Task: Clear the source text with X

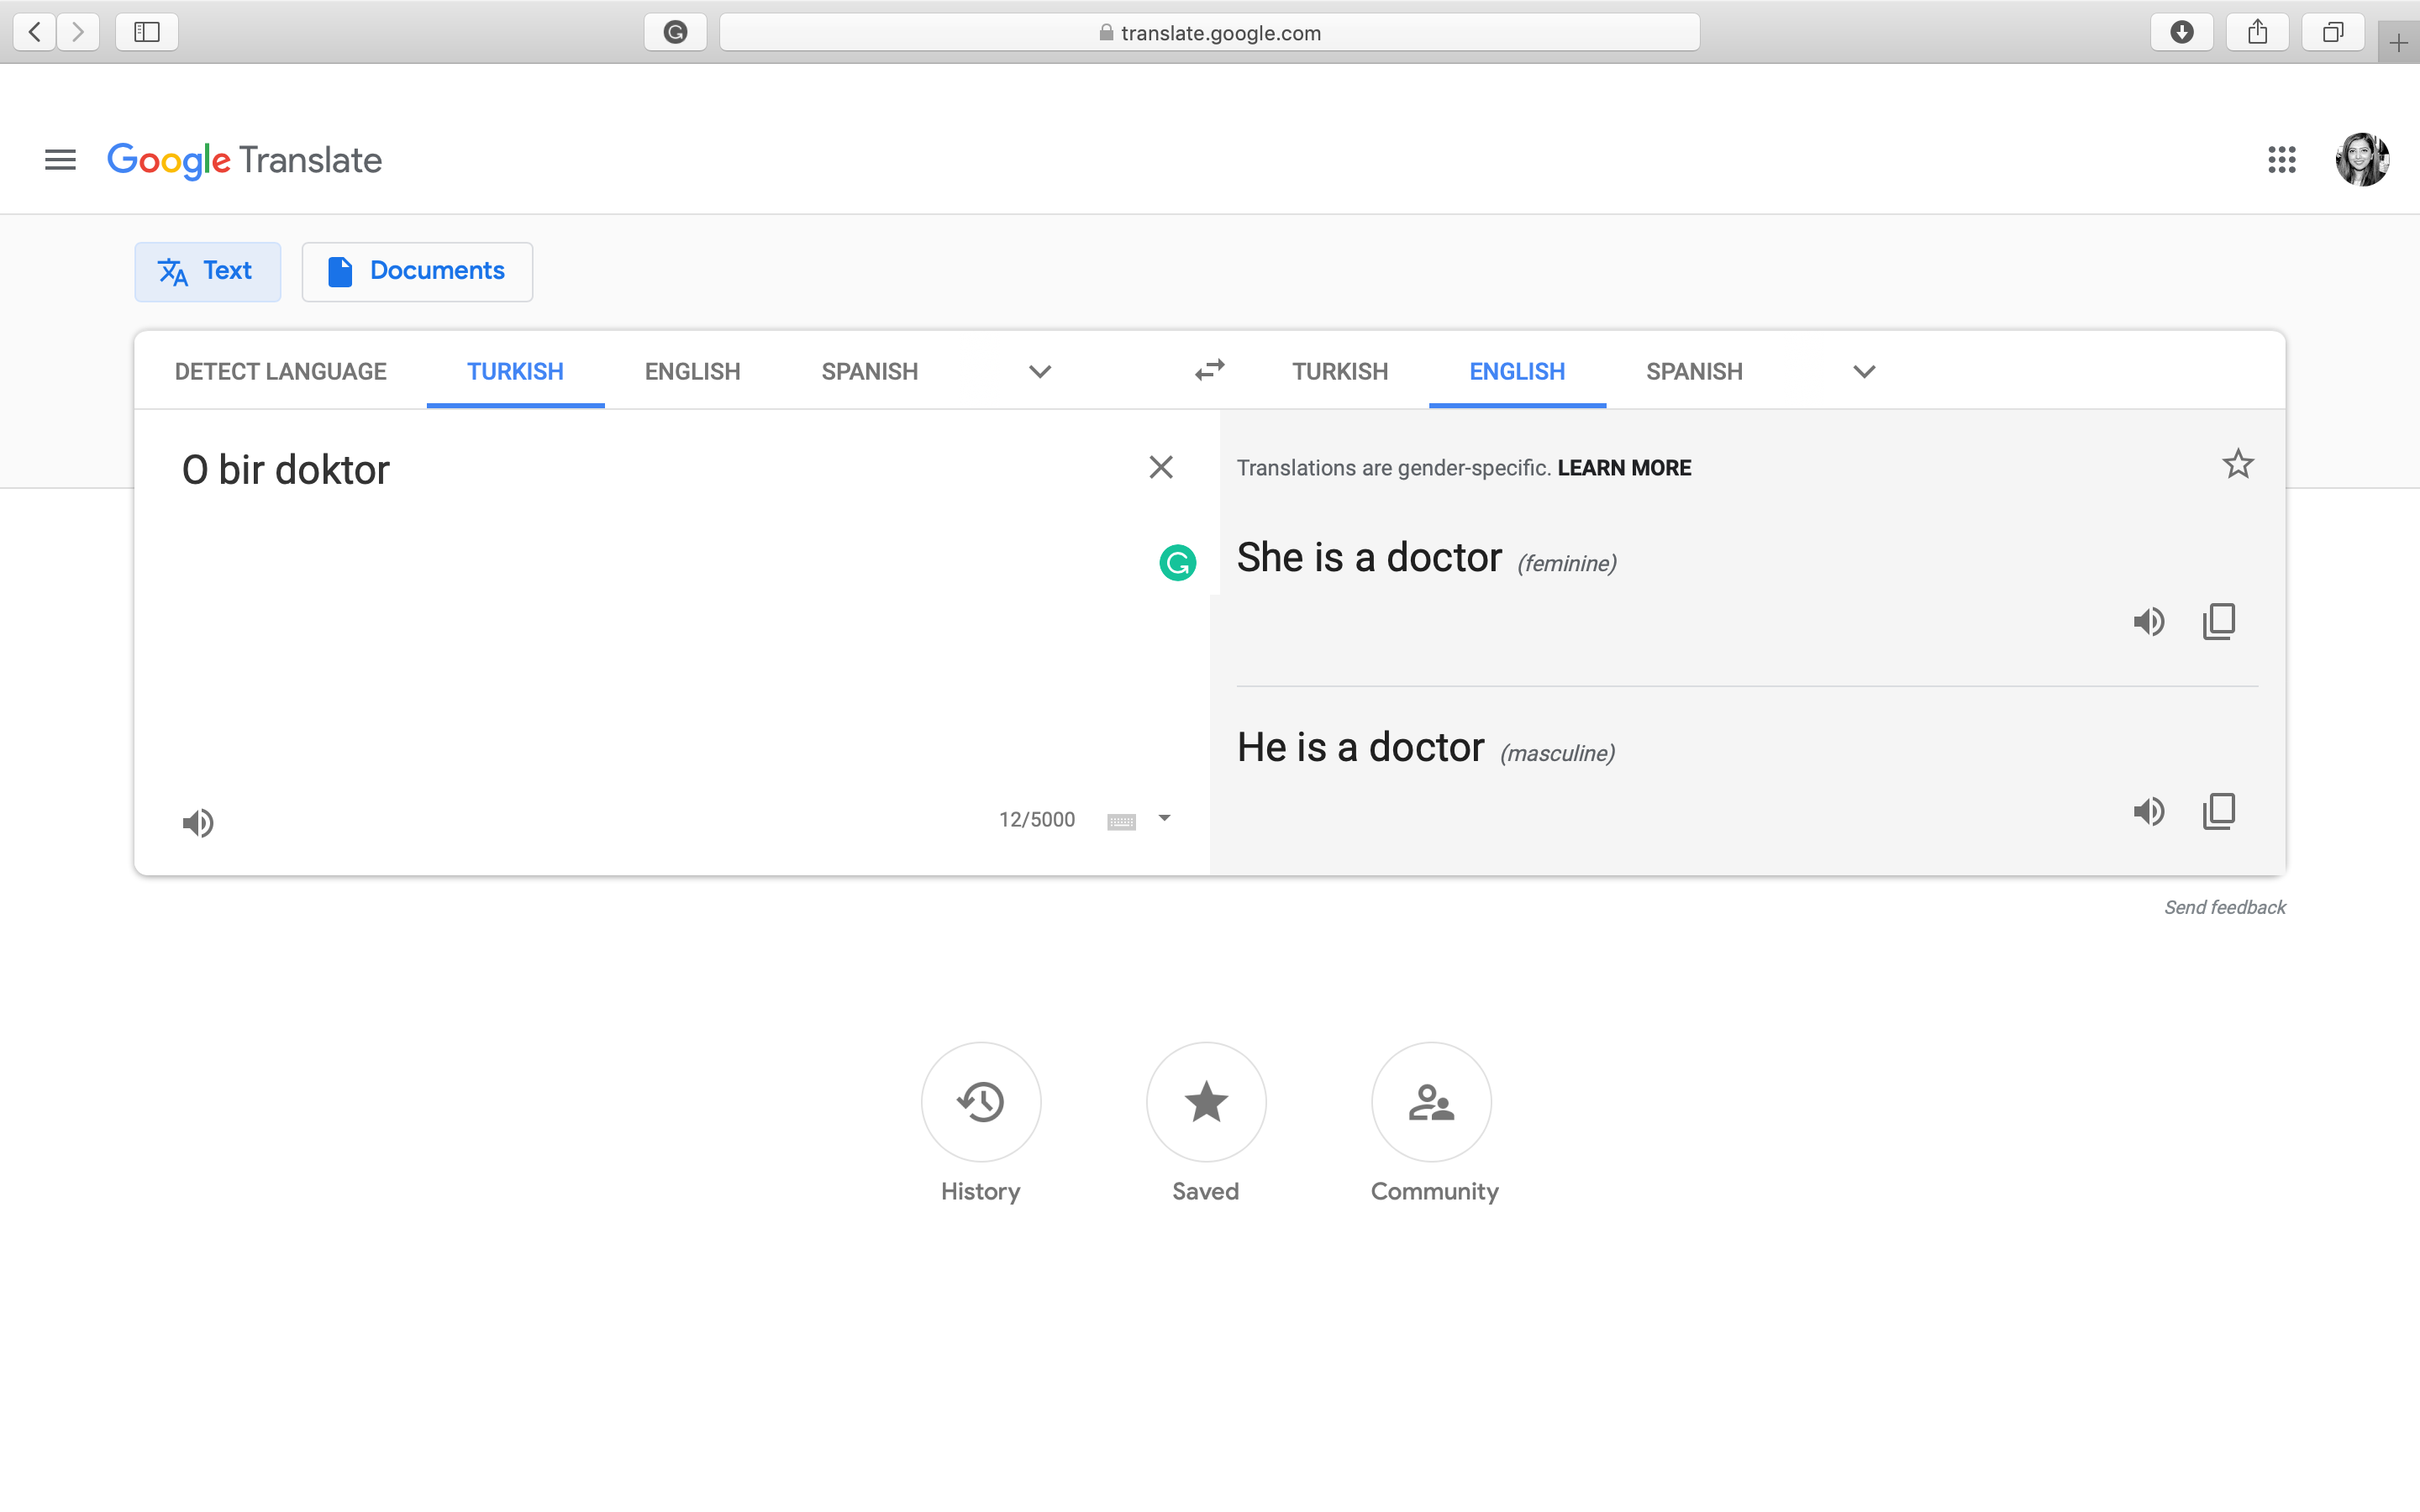Action: (x=1160, y=467)
